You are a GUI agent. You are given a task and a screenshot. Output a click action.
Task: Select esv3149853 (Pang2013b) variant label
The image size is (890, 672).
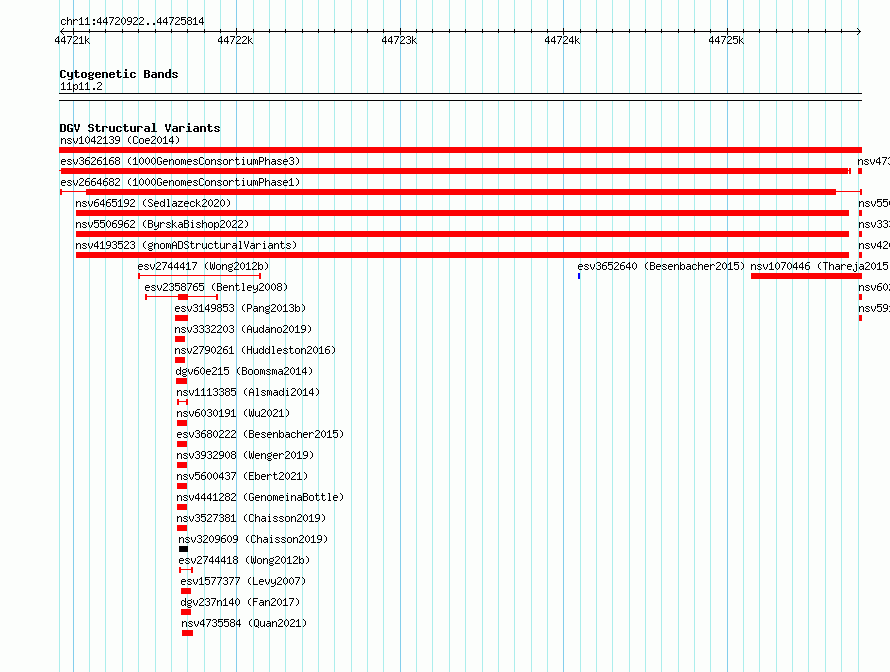(x=240, y=308)
